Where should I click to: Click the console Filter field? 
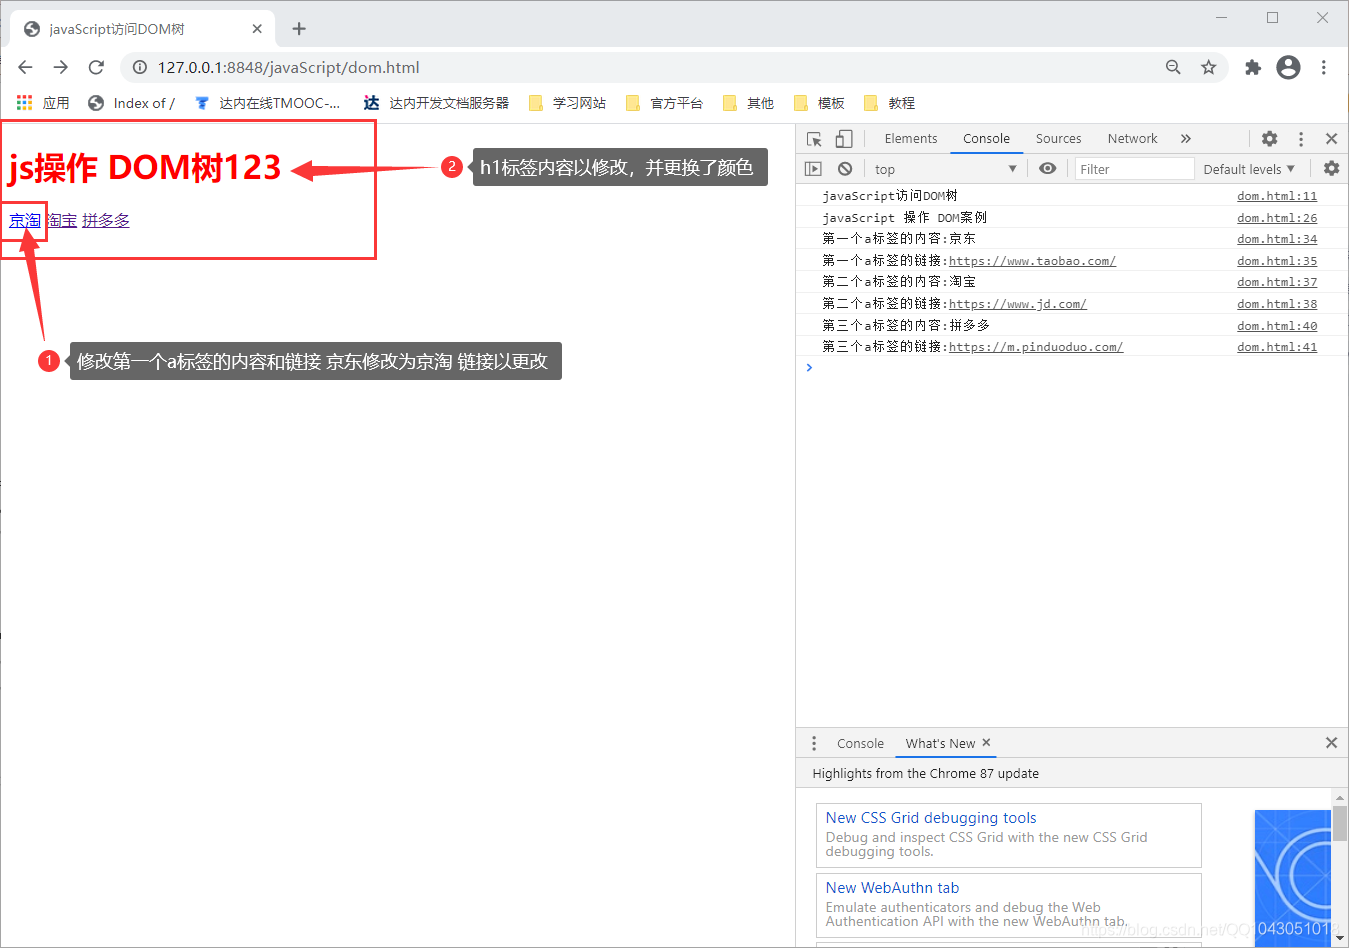point(1134,169)
